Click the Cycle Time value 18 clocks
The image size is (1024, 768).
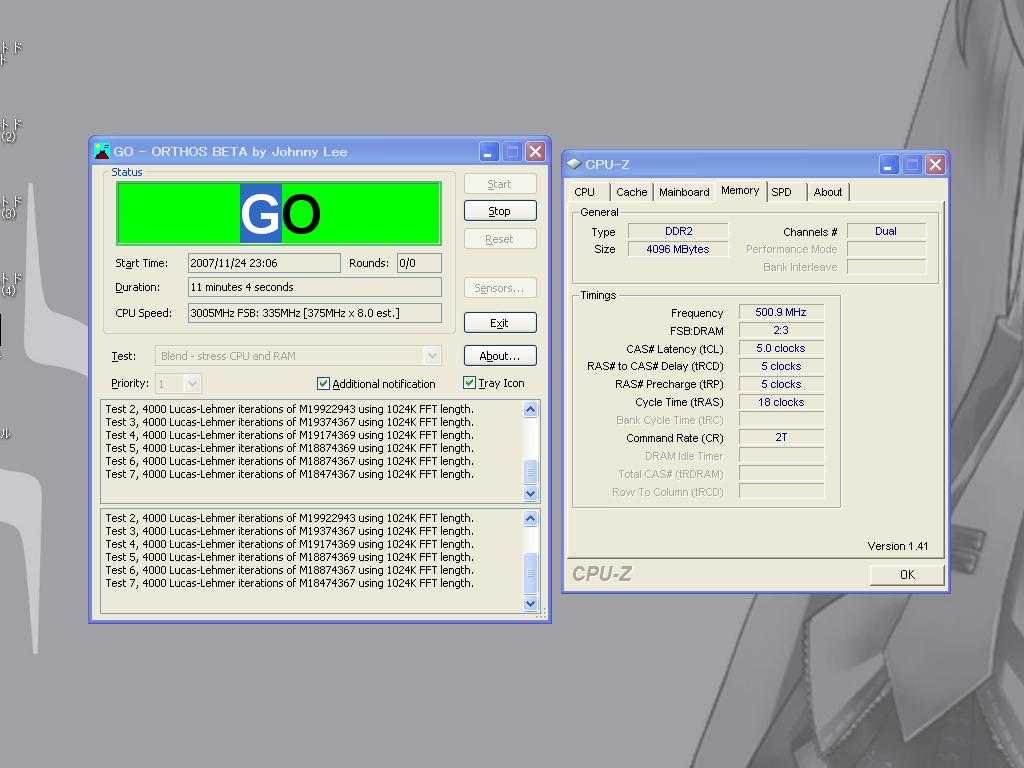[781, 402]
